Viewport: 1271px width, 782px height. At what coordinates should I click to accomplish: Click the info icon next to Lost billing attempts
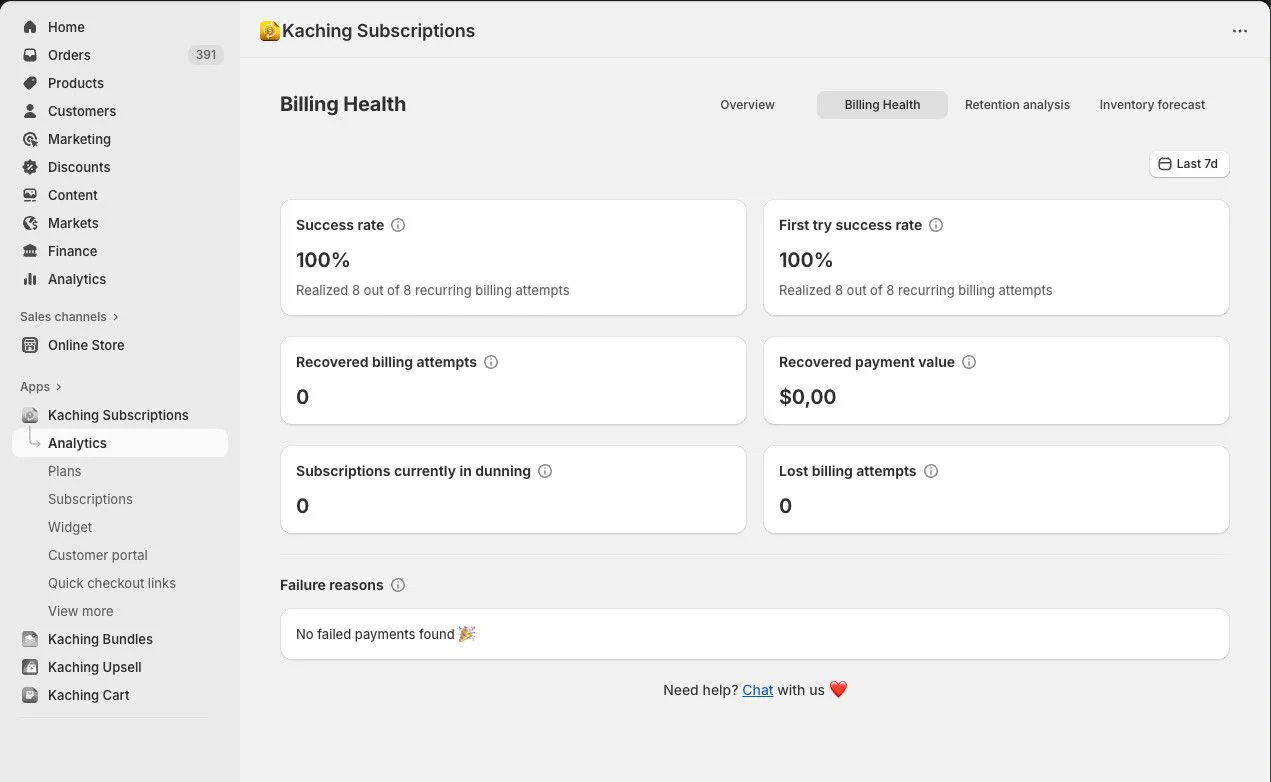coord(931,471)
